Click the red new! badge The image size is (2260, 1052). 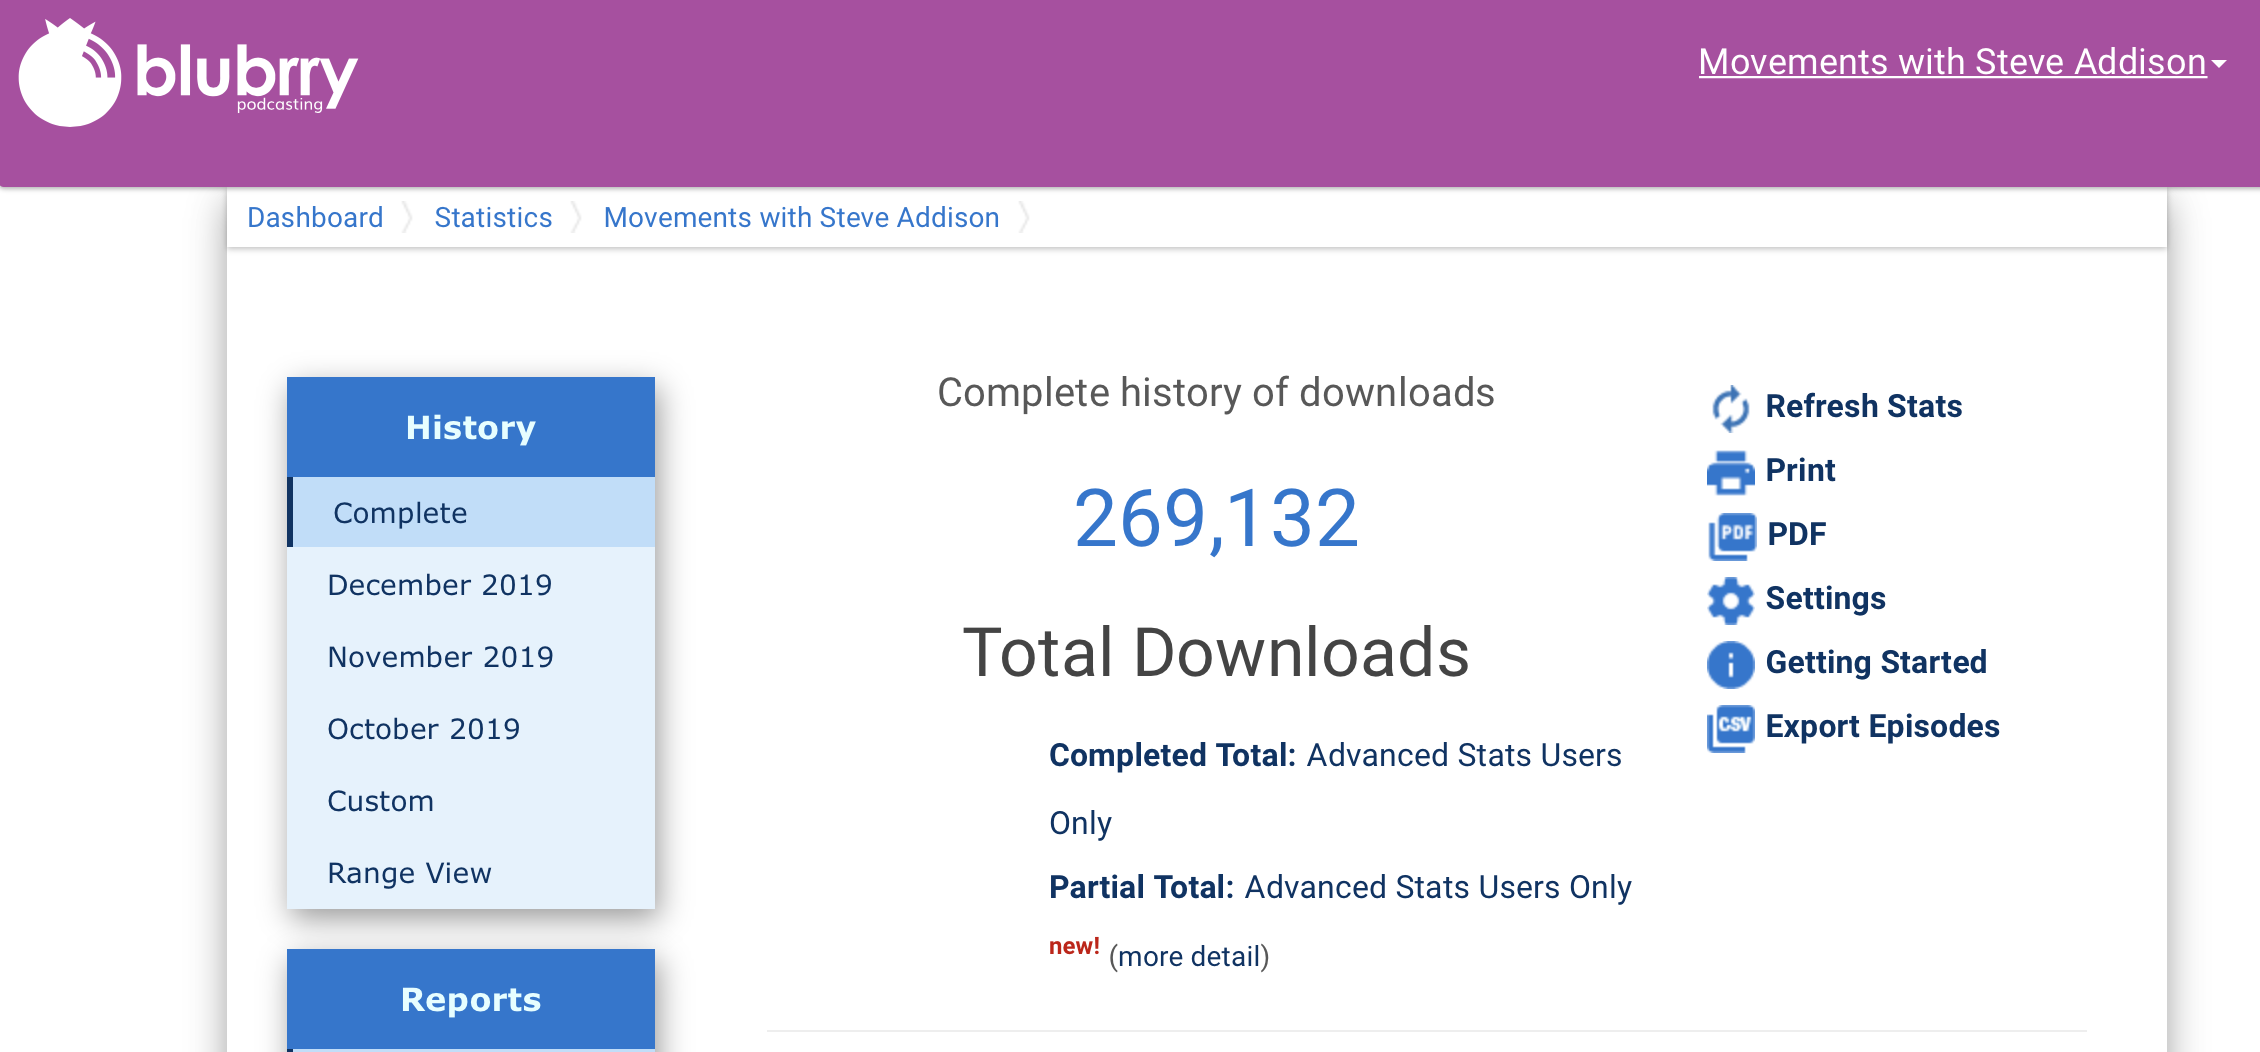[x=1074, y=946]
